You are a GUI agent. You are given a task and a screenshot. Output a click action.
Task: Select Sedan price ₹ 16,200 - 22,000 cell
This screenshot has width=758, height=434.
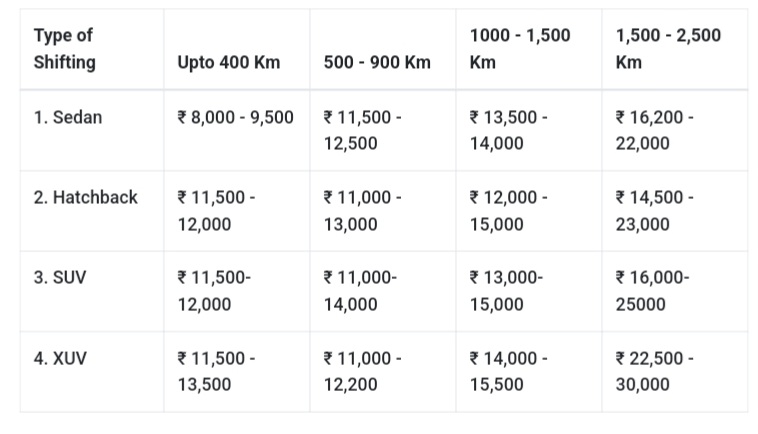[x=655, y=130]
